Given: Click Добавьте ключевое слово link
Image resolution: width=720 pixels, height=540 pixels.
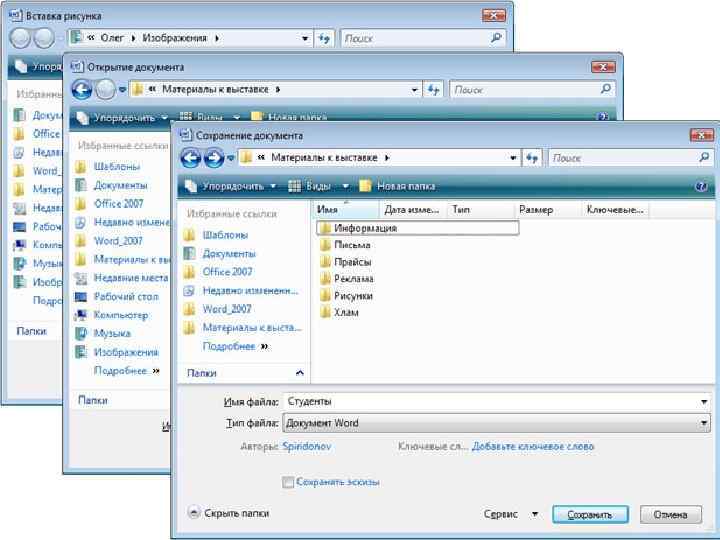Looking at the screenshot, I should [533, 446].
